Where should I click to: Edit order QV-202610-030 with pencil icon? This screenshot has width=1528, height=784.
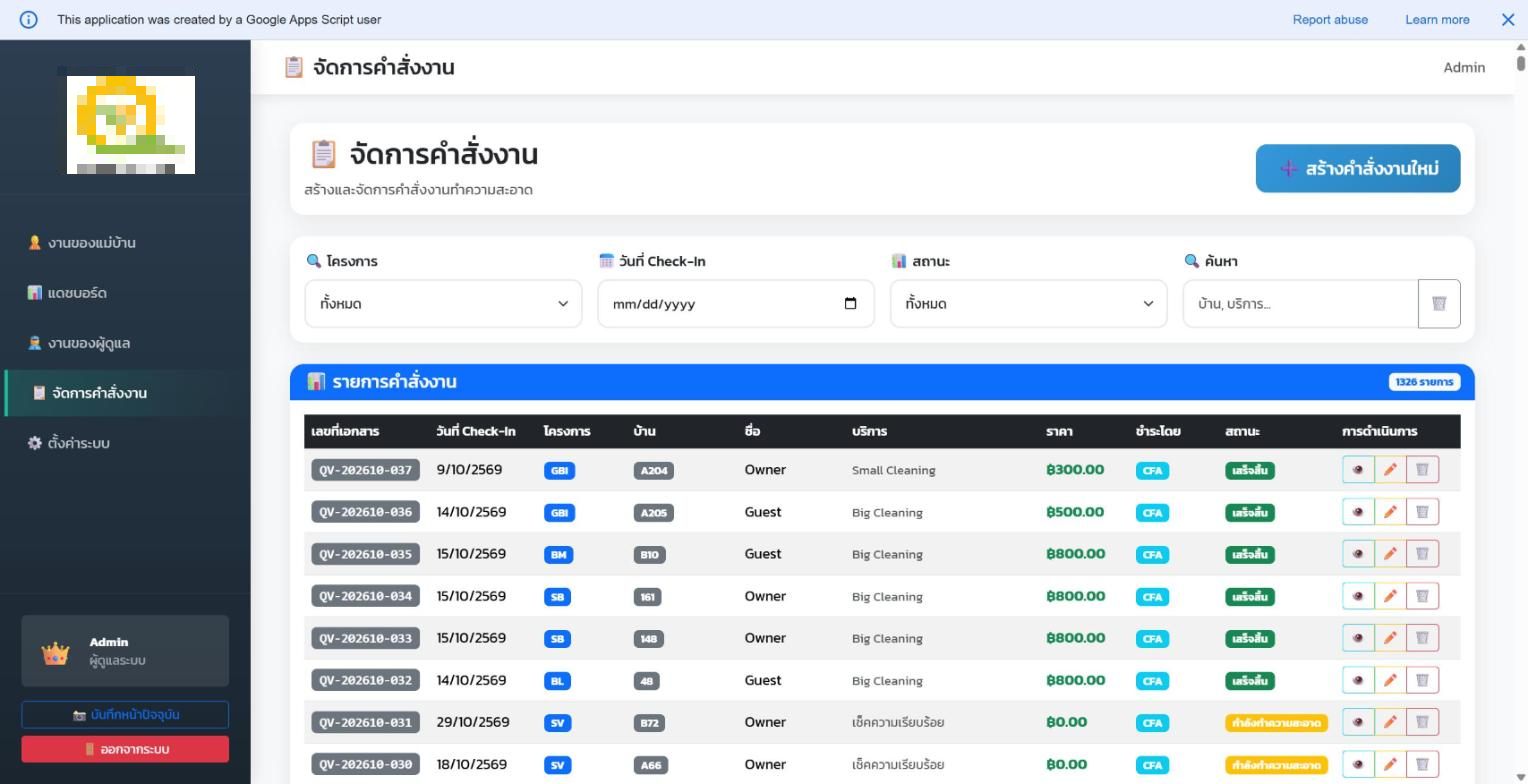click(1390, 764)
